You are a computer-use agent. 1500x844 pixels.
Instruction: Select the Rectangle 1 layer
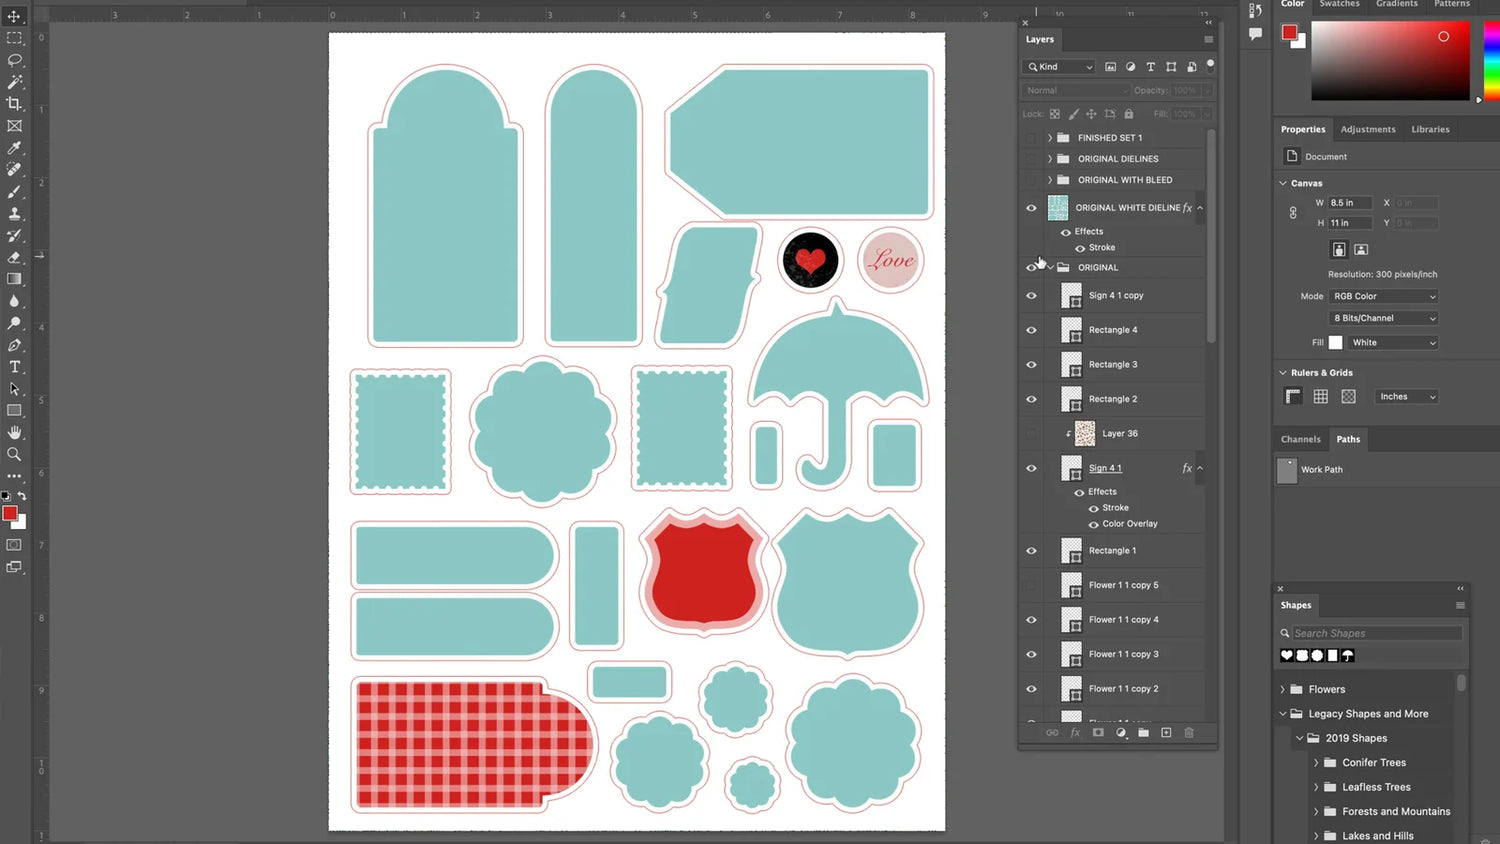point(1112,551)
